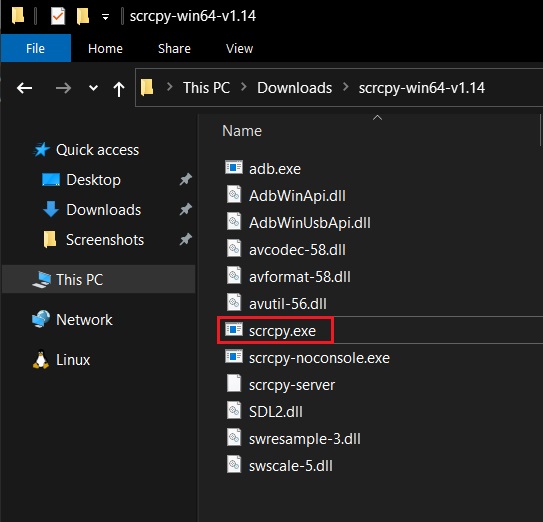Expand the chevron after This PC breadcrumb
The height and width of the screenshot is (522, 543).
[x=244, y=87]
